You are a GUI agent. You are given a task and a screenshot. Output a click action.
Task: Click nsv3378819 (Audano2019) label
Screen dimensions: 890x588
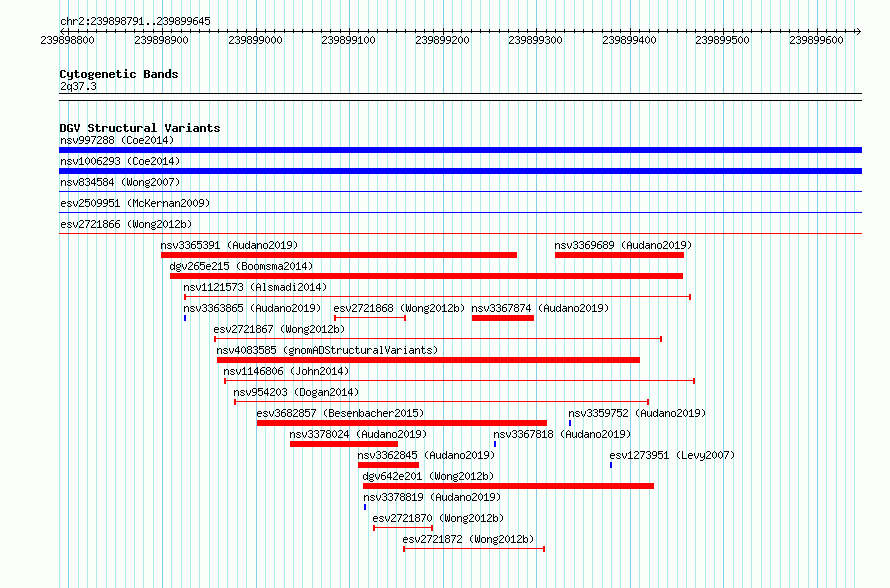point(432,497)
